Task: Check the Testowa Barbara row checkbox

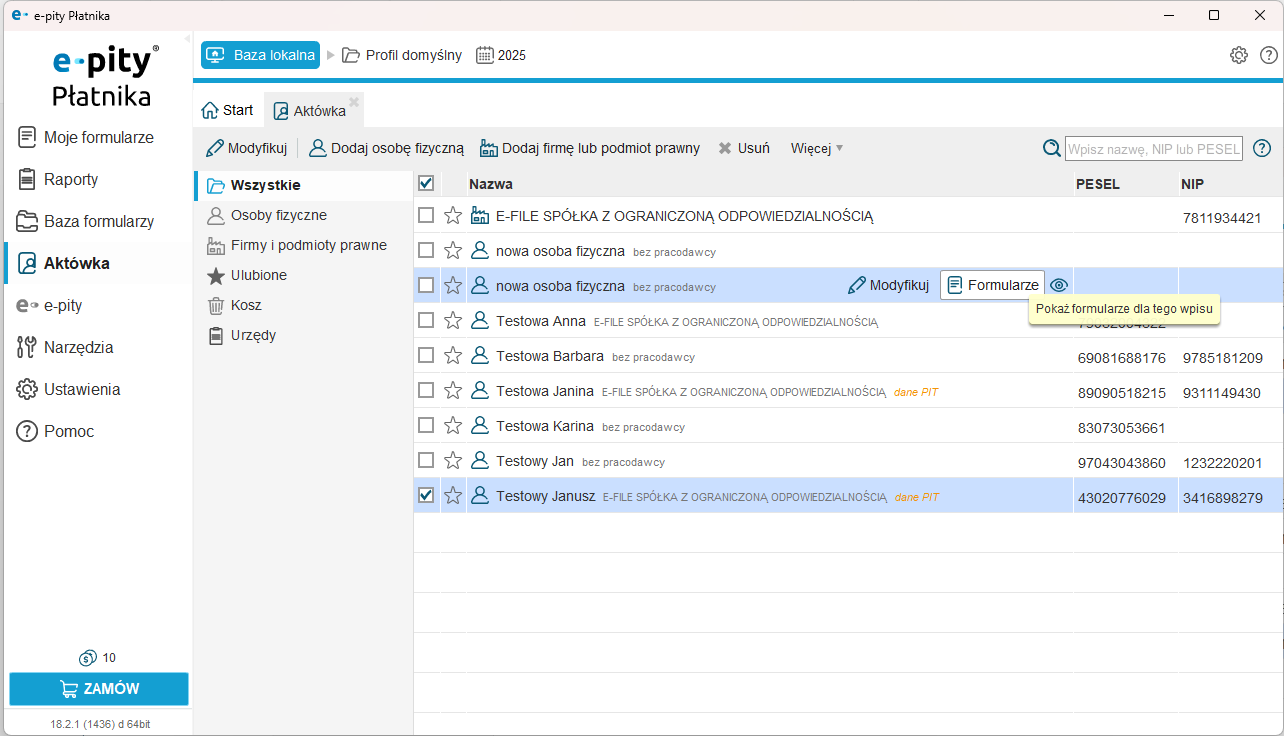Action: 426,355
